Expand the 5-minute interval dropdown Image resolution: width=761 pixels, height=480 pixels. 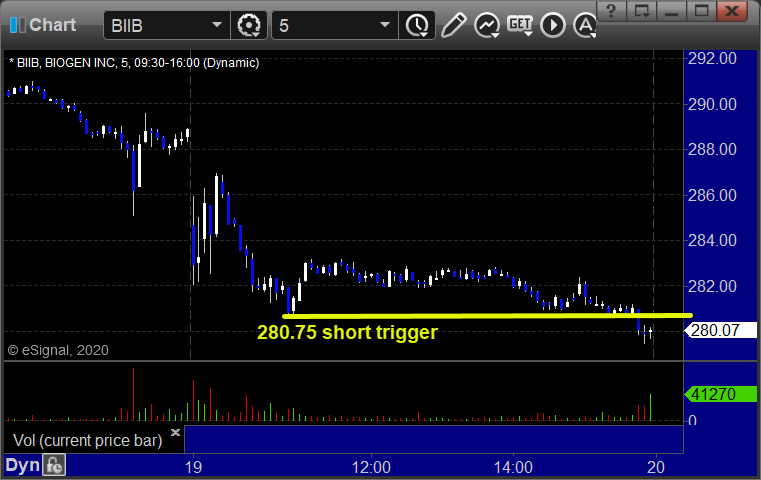click(384, 25)
